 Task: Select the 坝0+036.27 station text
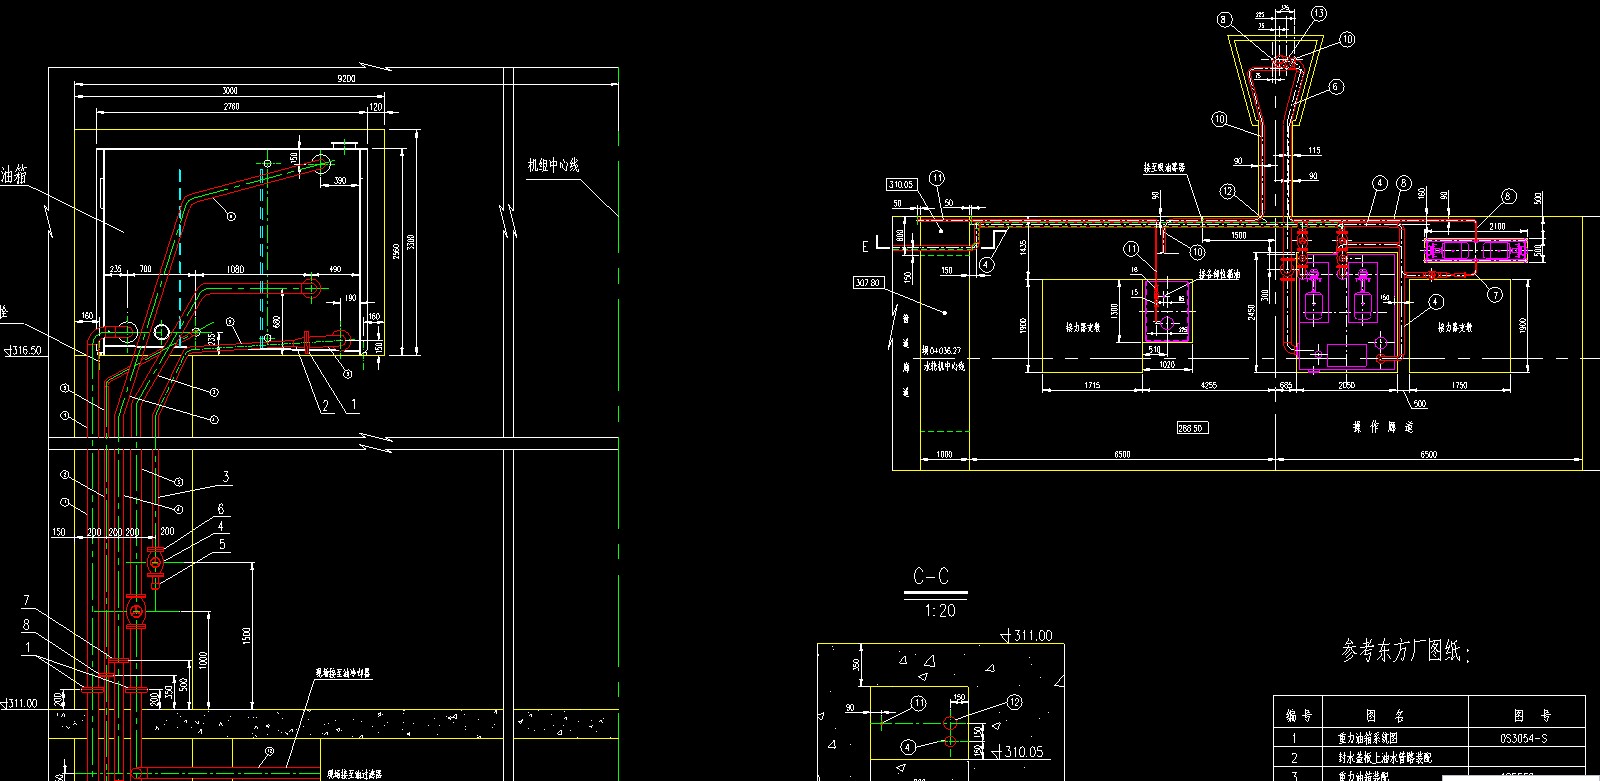[941, 351]
